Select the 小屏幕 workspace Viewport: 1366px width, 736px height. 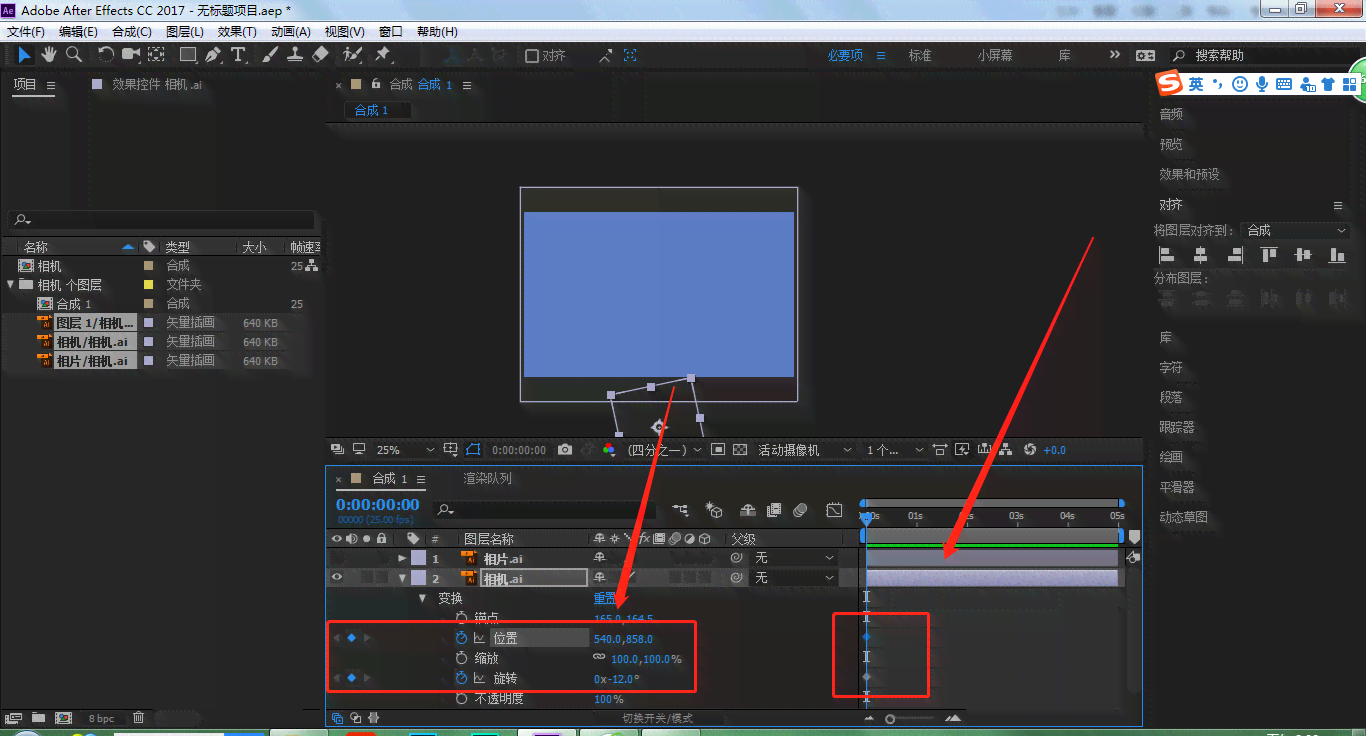[x=995, y=56]
